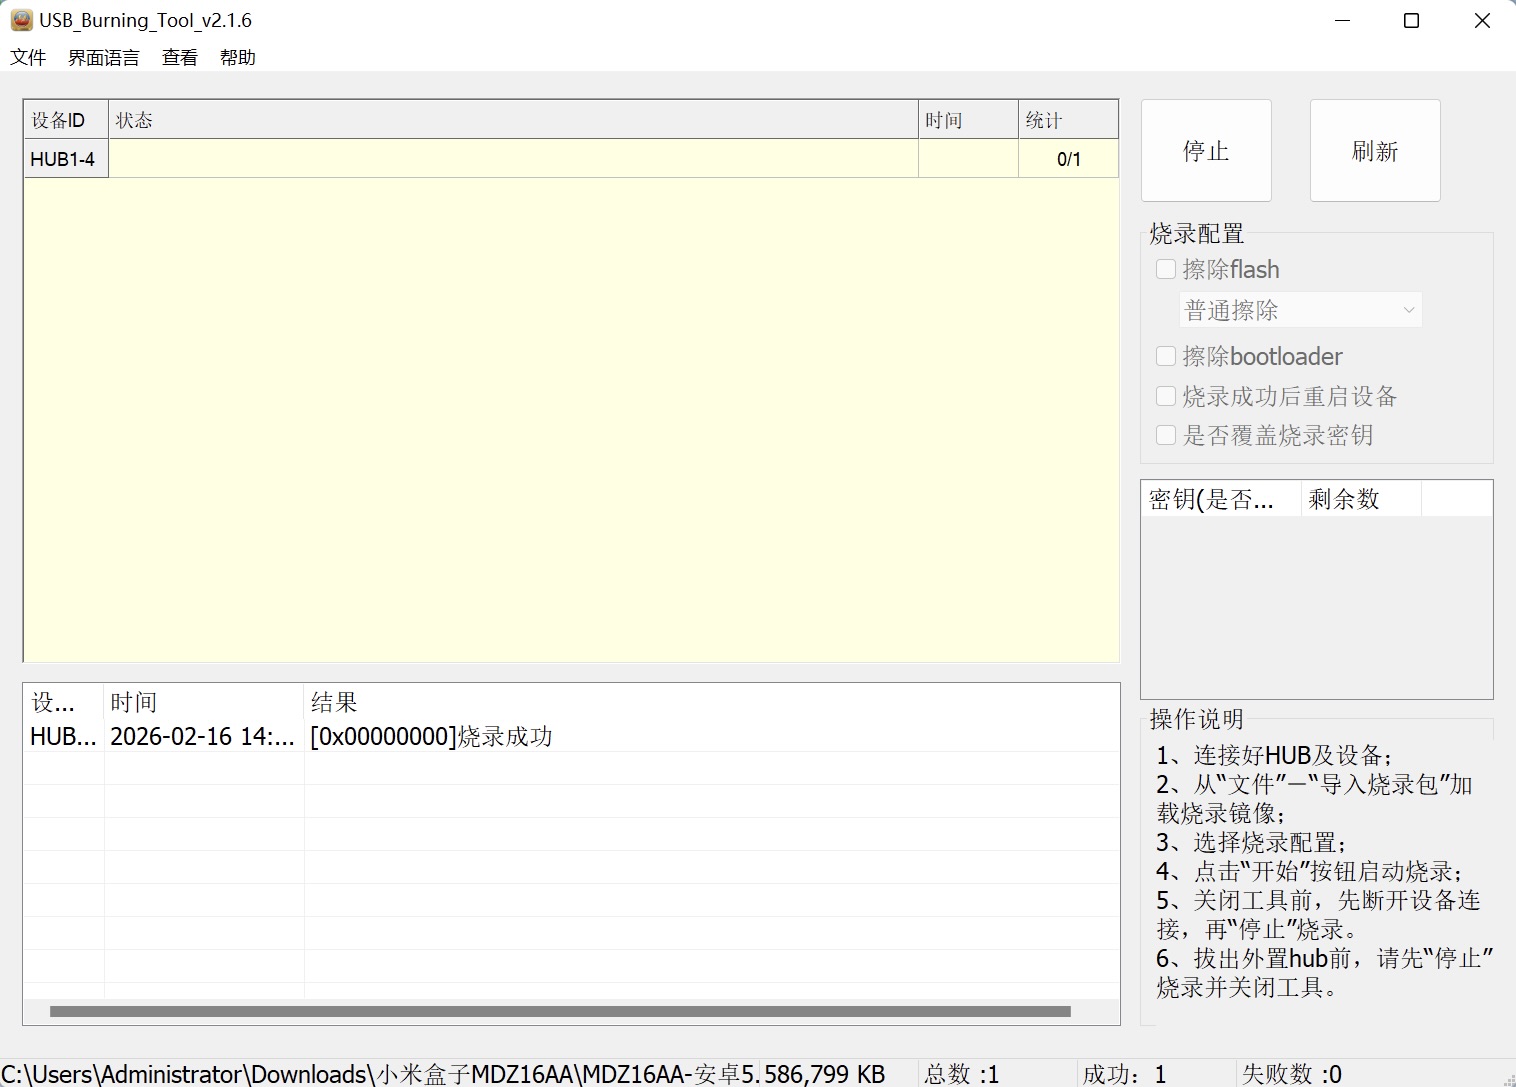Open the 帮助 menu

pyautogui.click(x=238, y=58)
